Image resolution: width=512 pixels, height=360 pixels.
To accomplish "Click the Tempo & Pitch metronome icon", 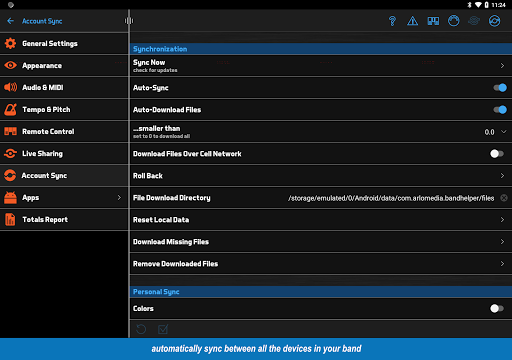I will (x=10, y=109).
